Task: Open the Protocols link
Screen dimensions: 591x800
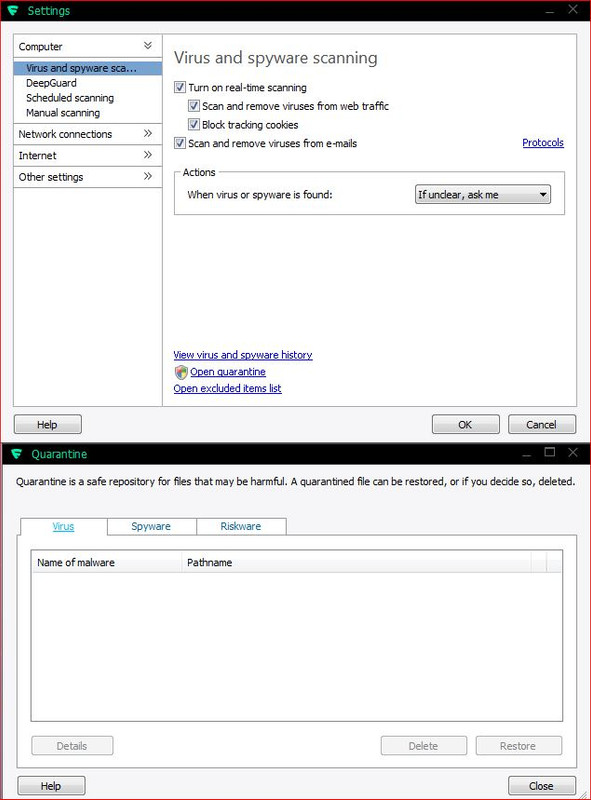Action: coord(543,143)
